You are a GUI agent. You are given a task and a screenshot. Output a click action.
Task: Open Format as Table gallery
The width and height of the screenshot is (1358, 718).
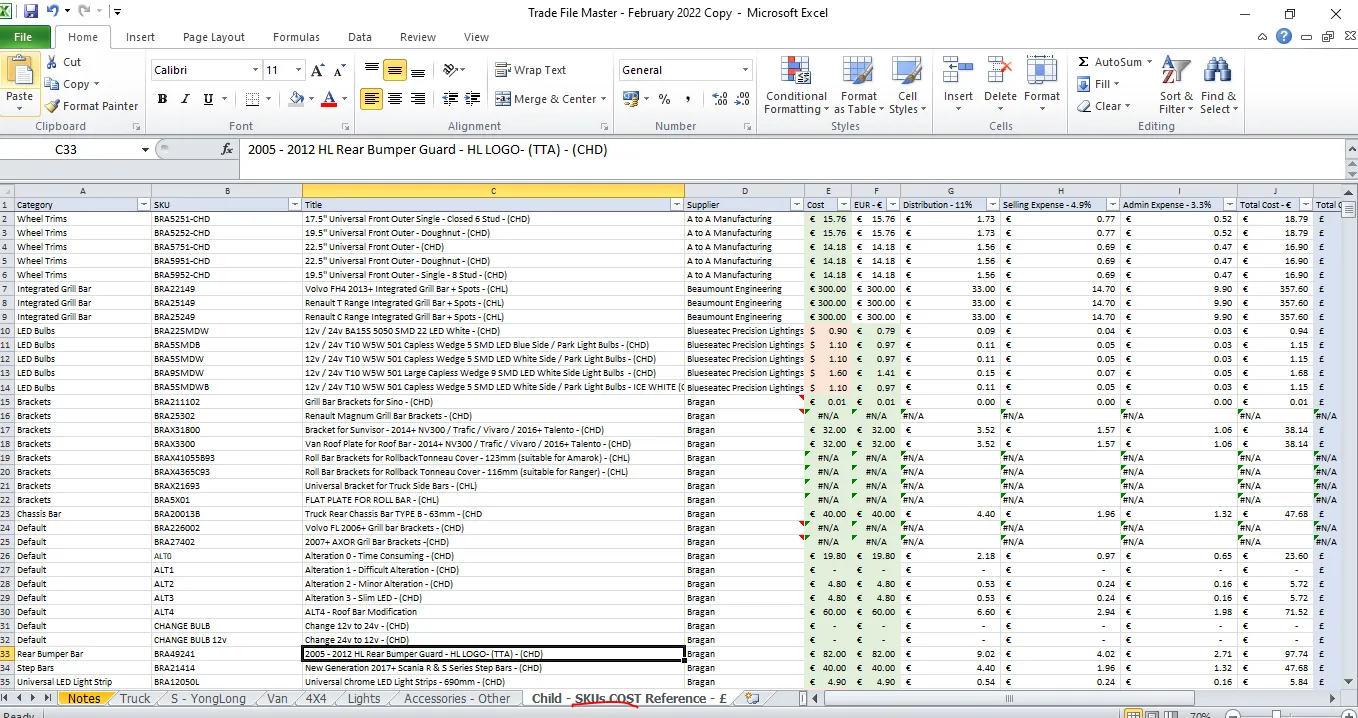tap(859, 86)
